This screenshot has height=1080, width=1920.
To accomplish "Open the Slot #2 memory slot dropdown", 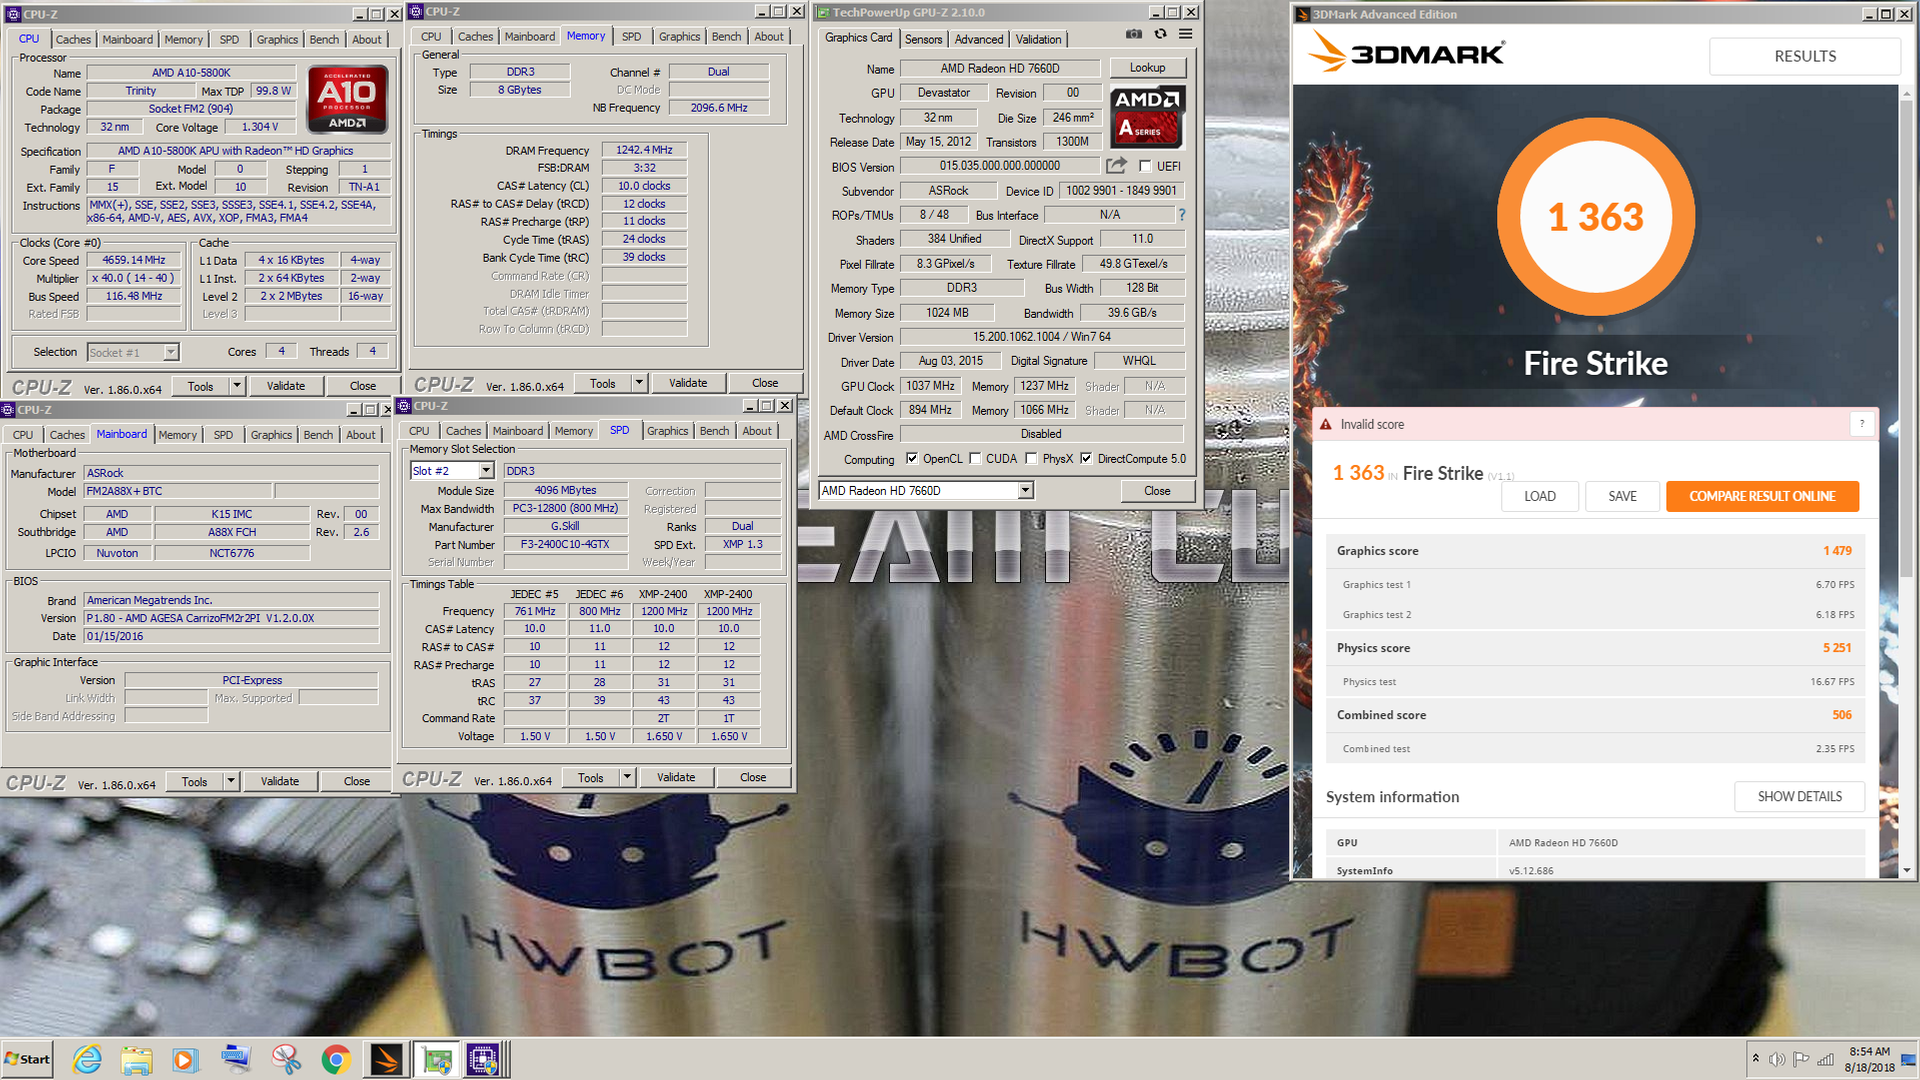I will tap(486, 471).
